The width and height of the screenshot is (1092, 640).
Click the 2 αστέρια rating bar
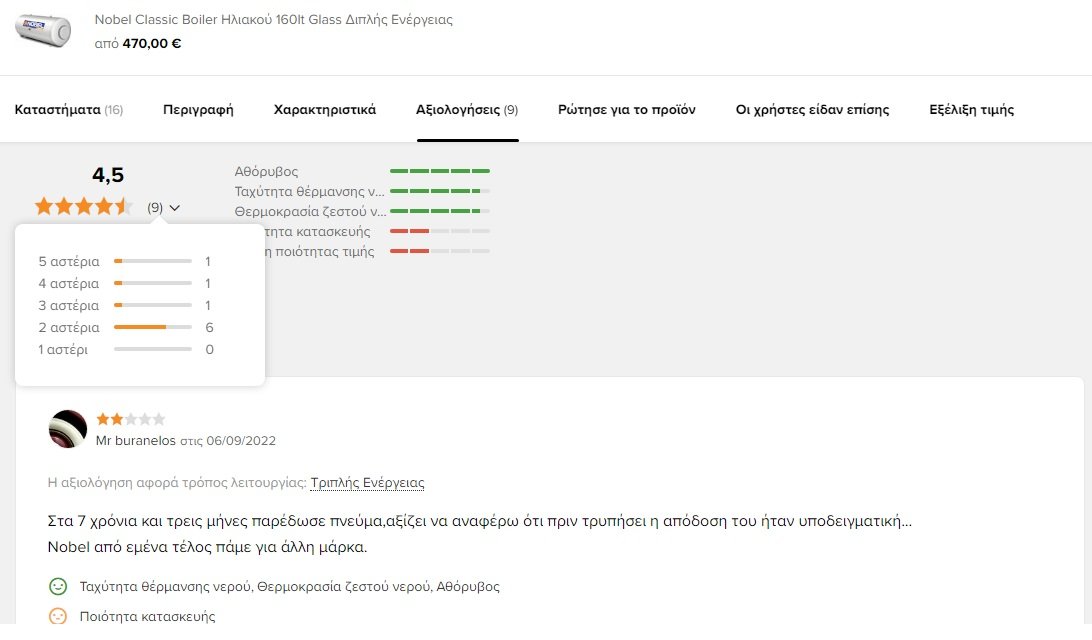153,327
